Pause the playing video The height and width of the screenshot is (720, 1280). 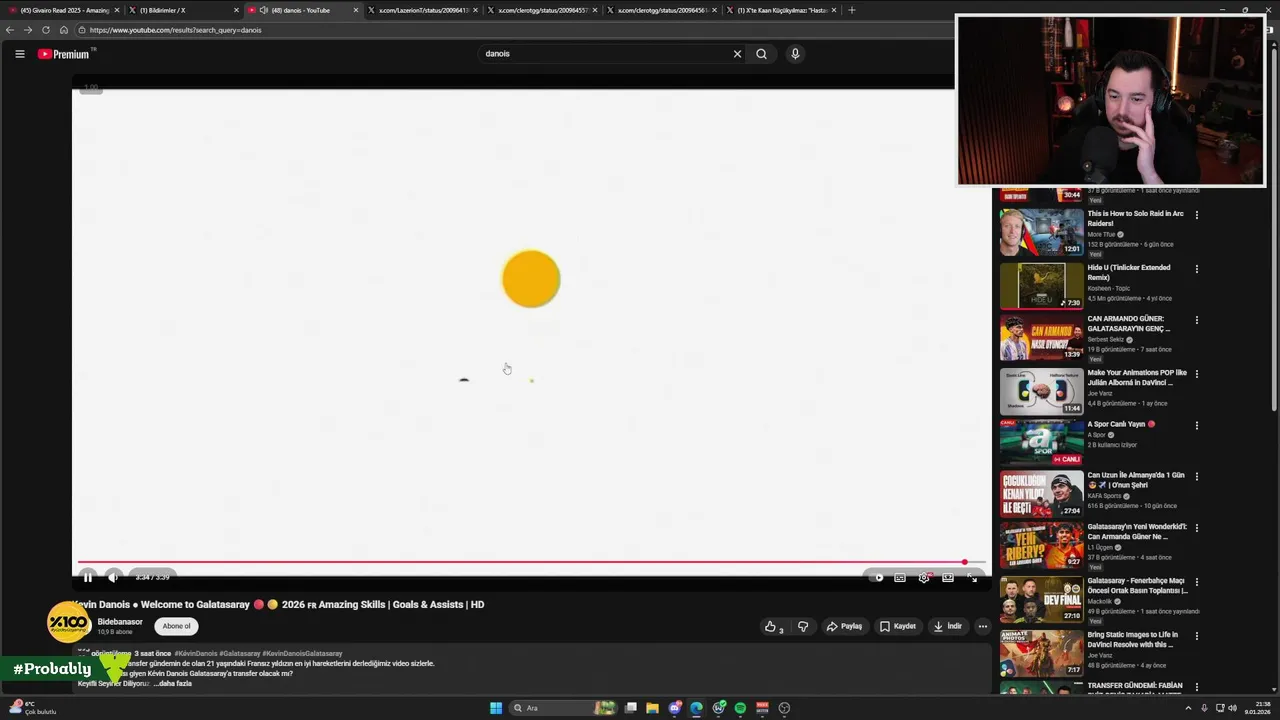[88, 577]
